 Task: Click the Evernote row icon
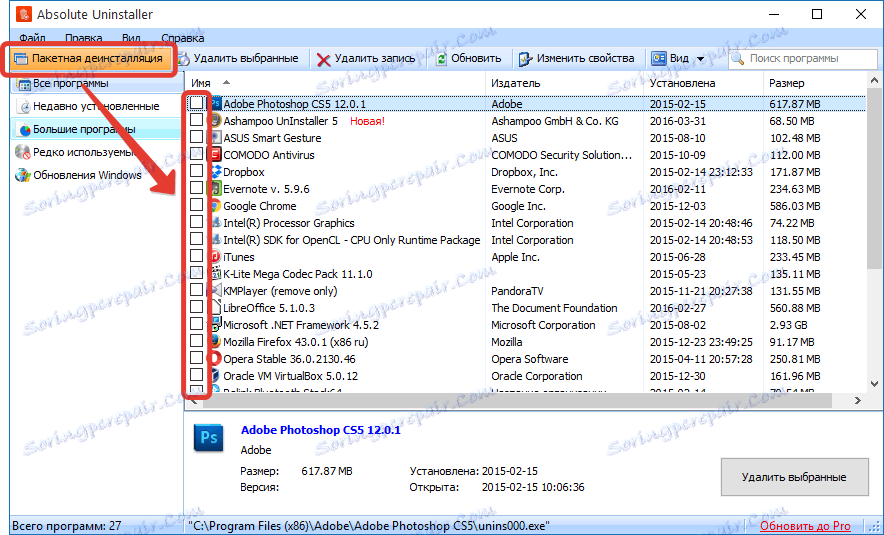point(215,188)
